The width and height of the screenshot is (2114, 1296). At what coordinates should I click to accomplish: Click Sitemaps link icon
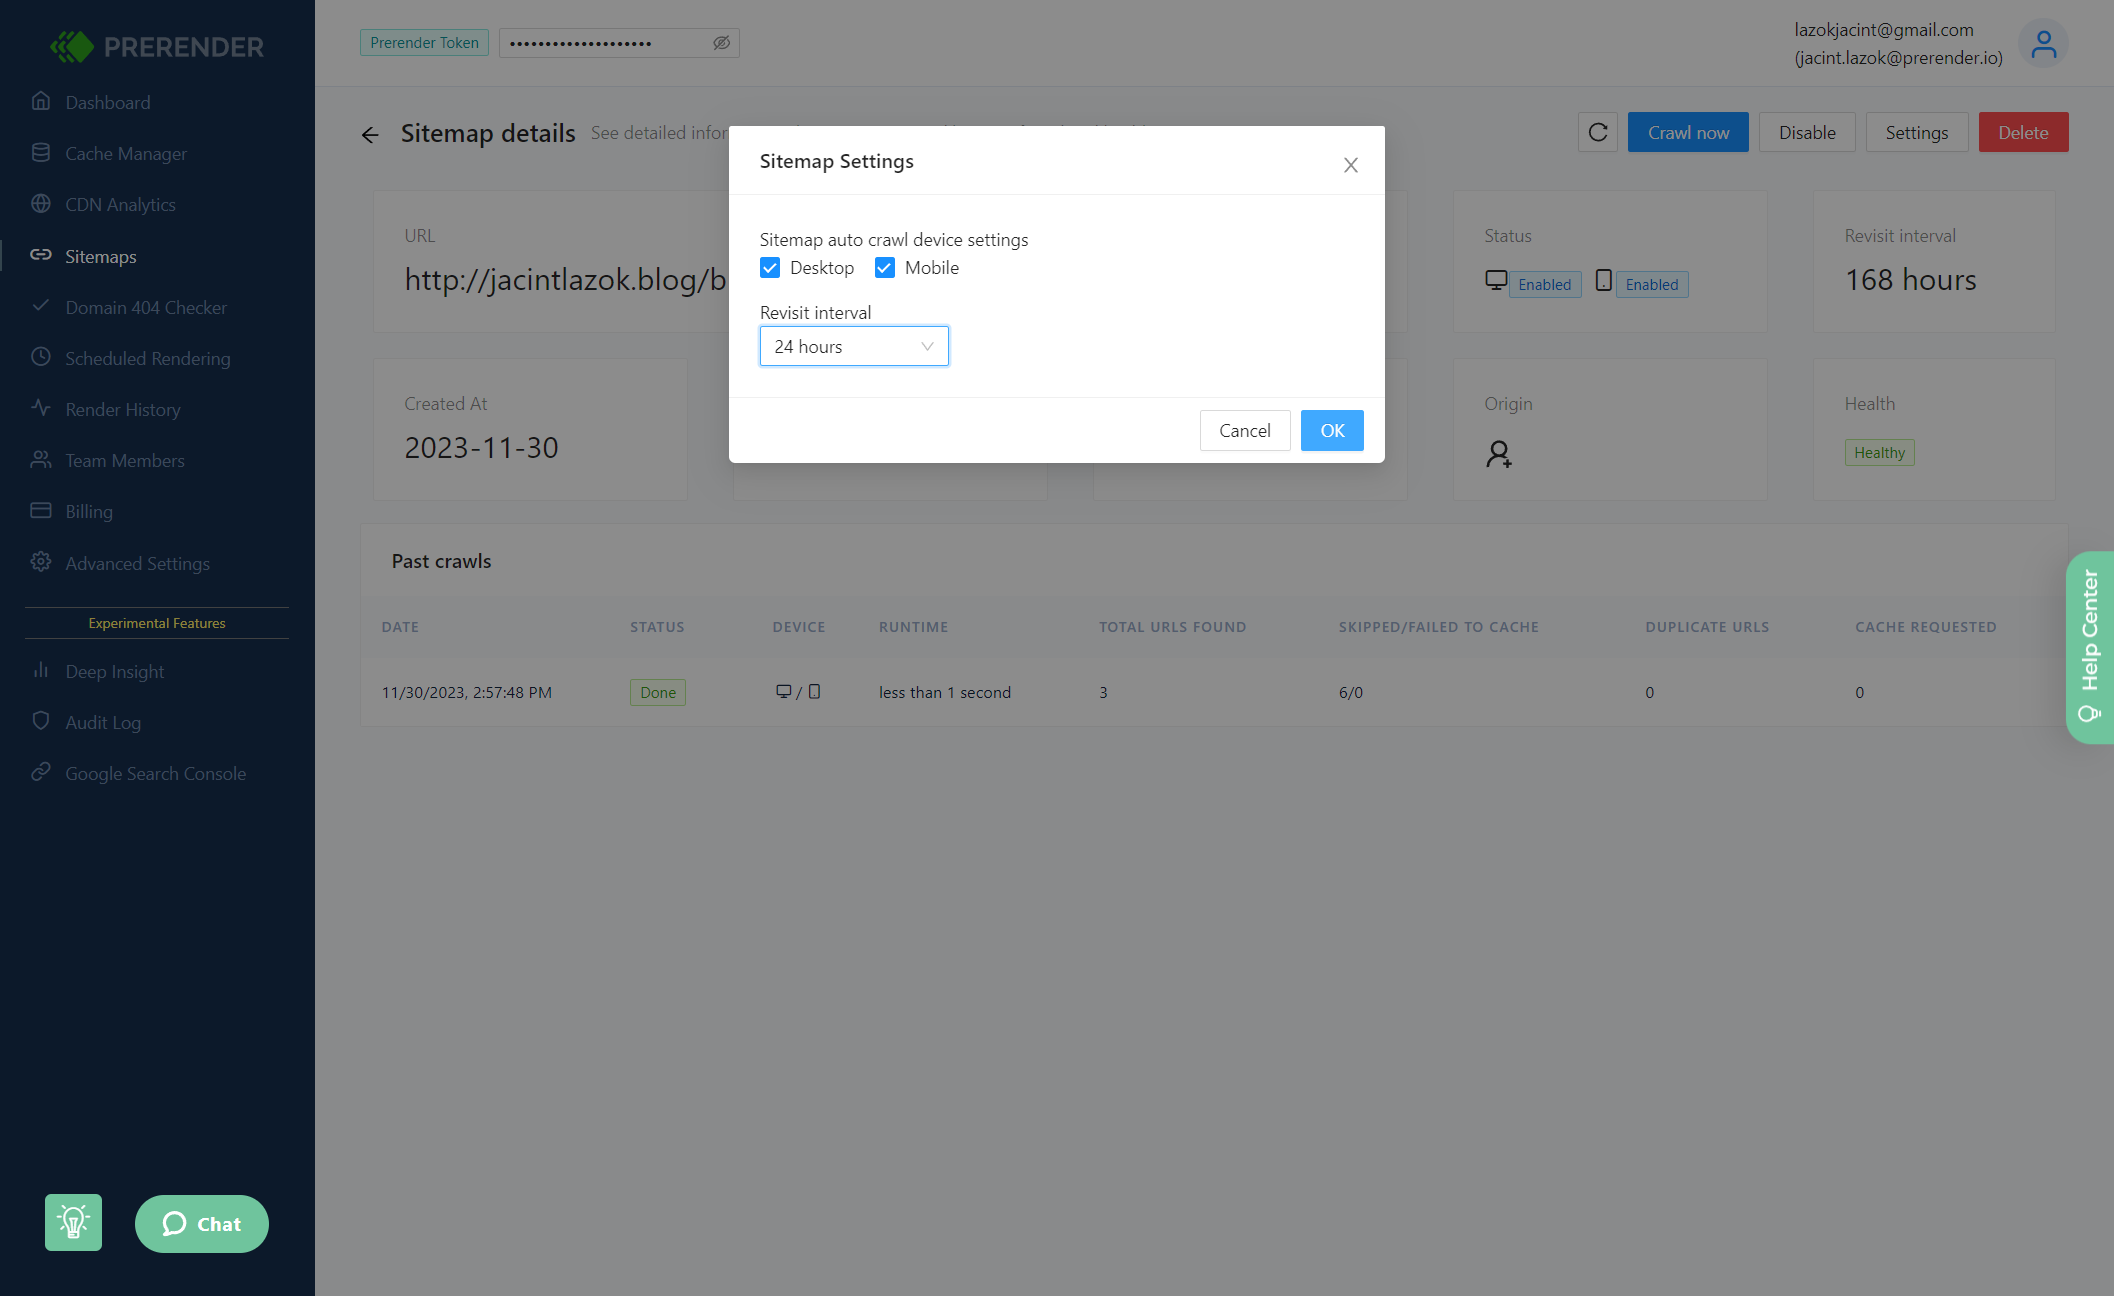click(x=41, y=255)
